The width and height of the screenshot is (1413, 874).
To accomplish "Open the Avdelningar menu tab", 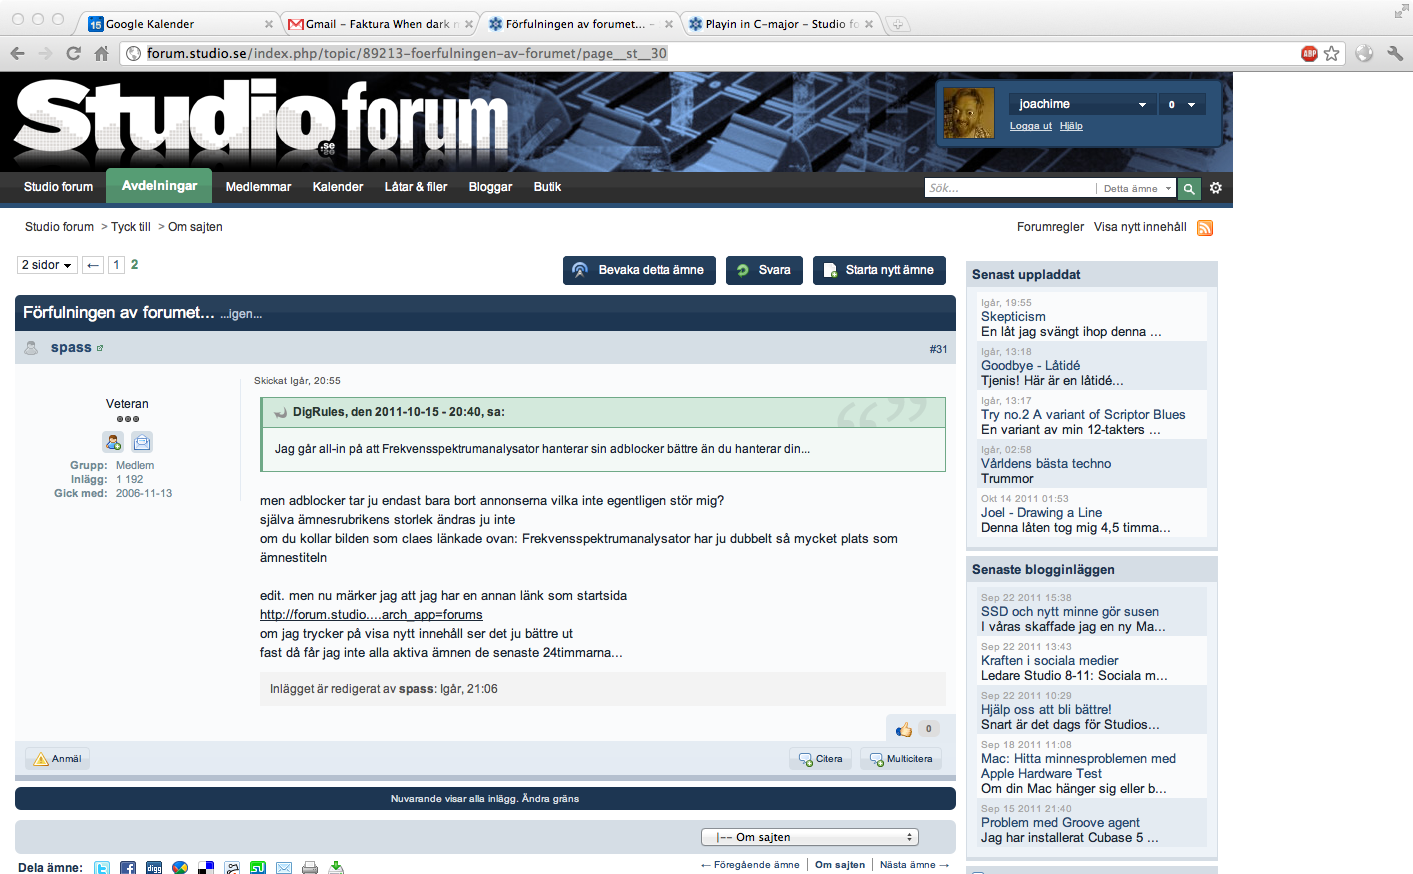I will pos(159,186).
